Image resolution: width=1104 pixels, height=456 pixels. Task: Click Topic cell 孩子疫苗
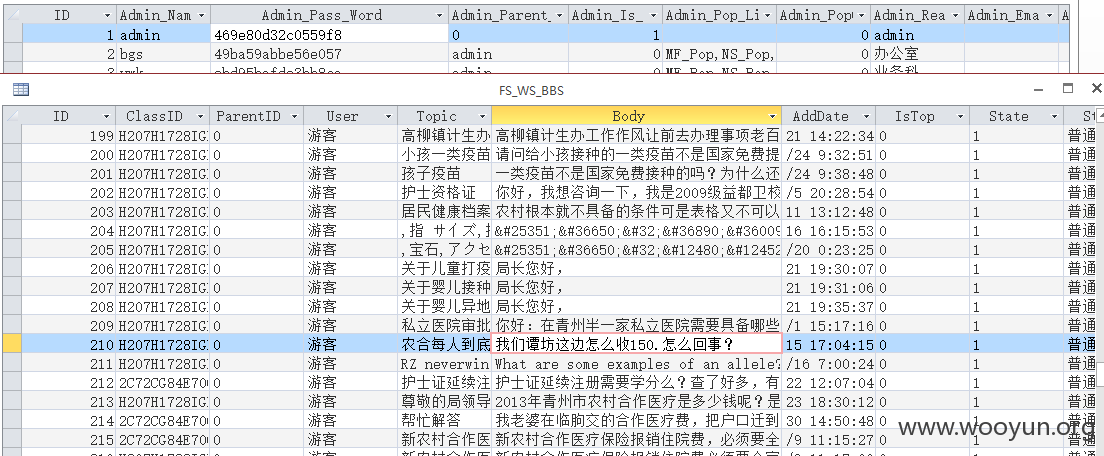click(x=444, y=173)
